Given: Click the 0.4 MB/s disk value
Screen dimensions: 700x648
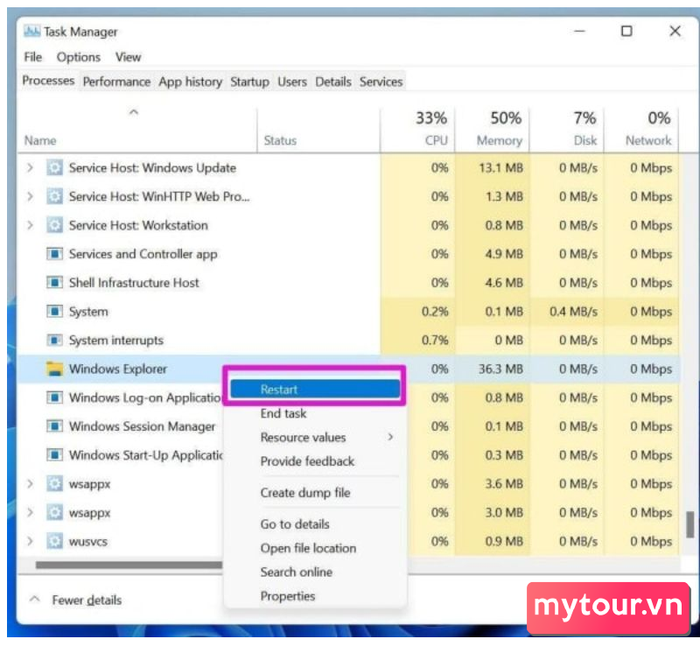Looking at the screenshot, I should tap(573, 311).
